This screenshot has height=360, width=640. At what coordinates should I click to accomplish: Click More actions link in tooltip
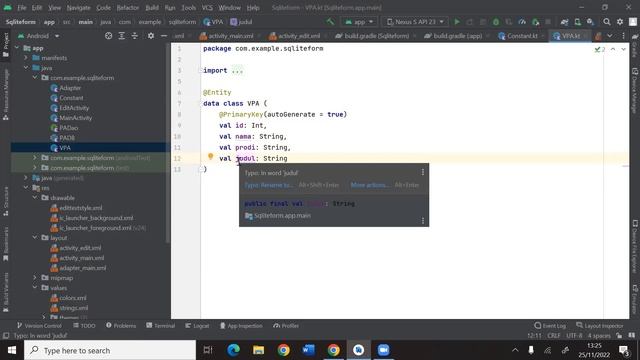[369, 185]
